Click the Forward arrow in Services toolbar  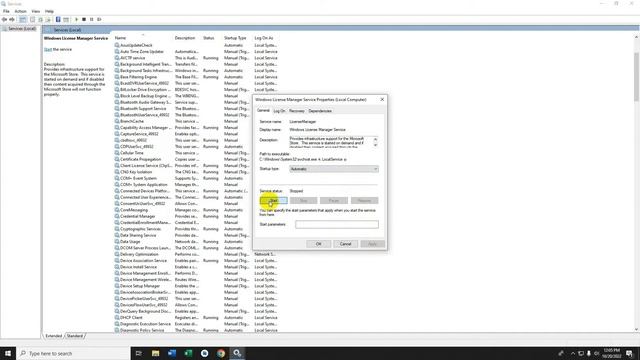(12, 20)
